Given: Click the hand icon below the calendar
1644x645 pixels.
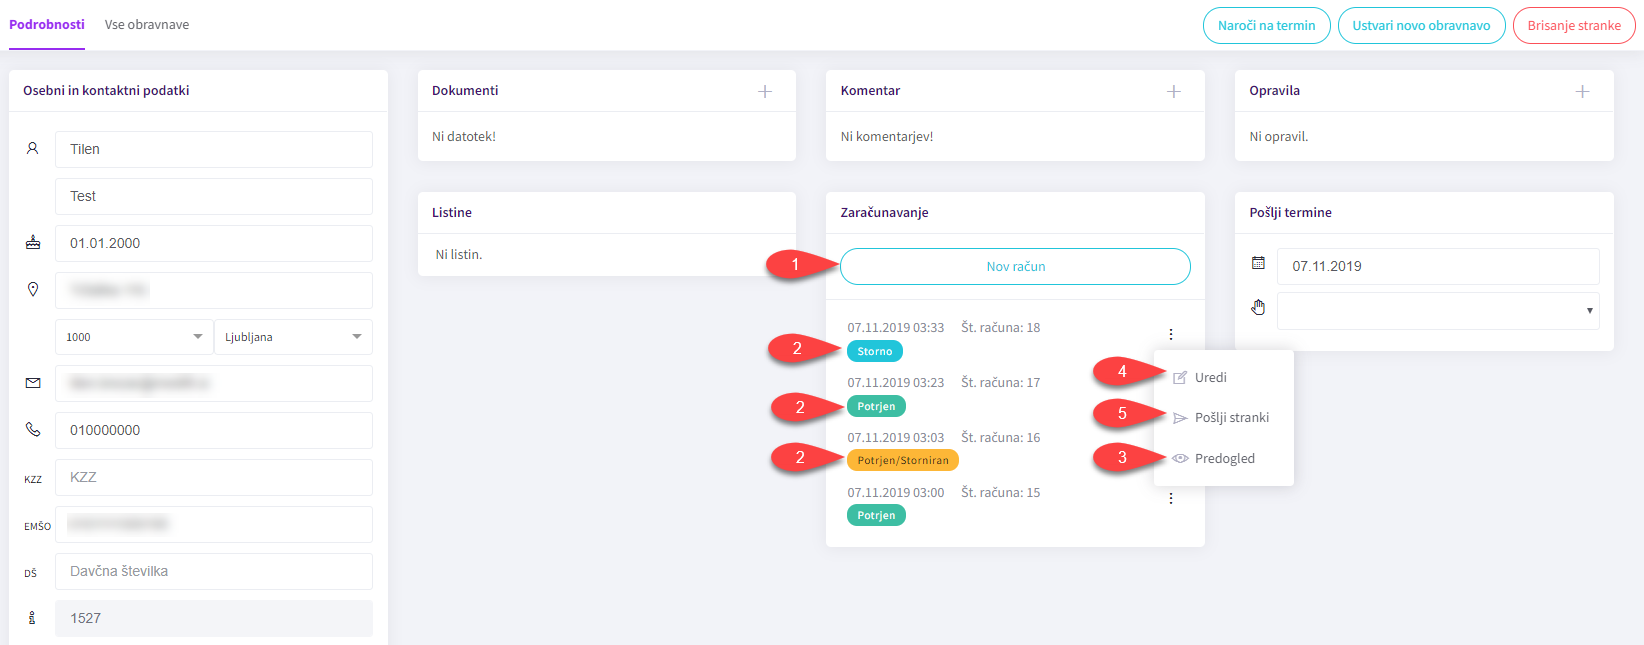Looking at the screenshot, I should (x=1258, y=308).
